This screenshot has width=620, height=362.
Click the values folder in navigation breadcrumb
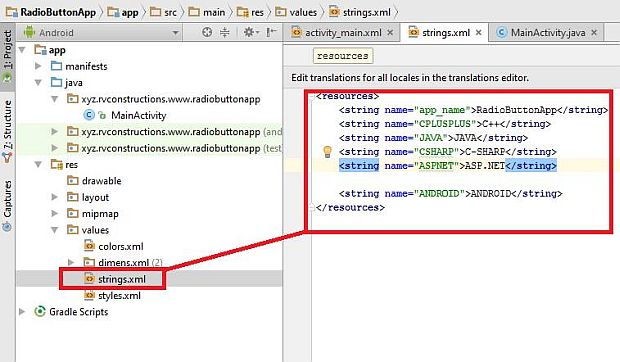point(303,12)
